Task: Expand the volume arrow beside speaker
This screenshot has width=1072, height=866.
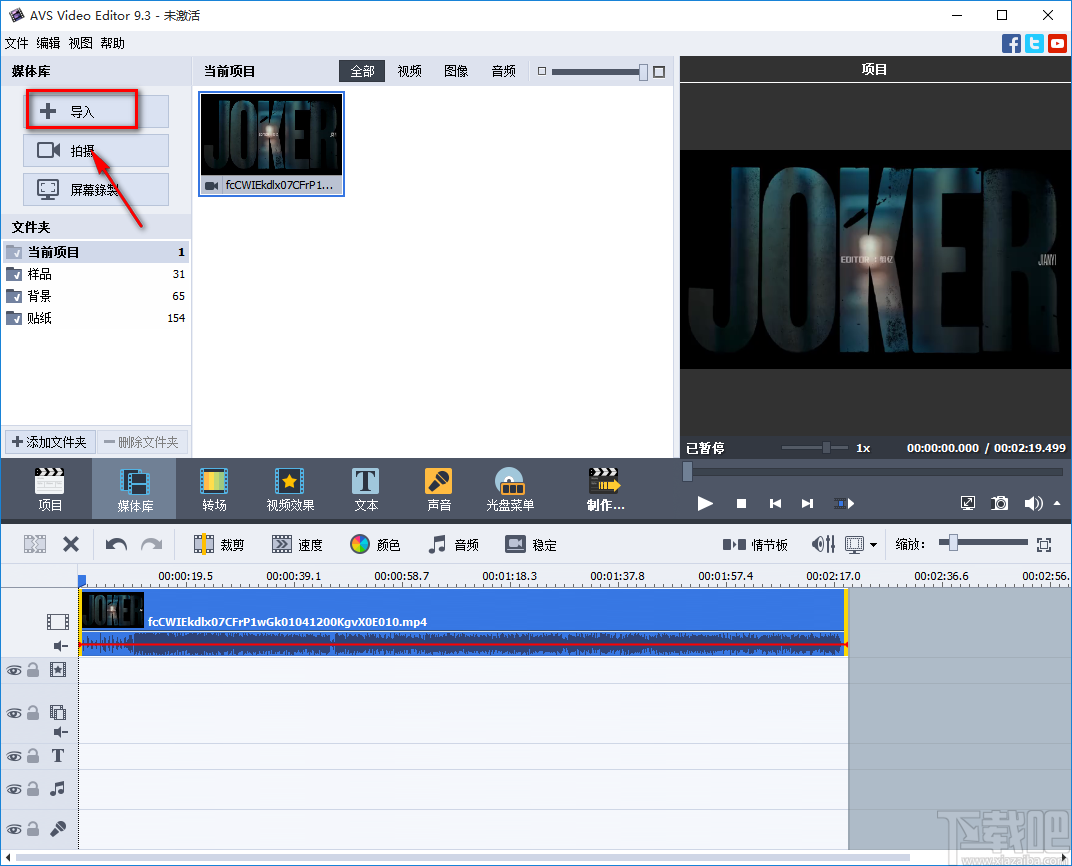Action: tap(1057, 504)
